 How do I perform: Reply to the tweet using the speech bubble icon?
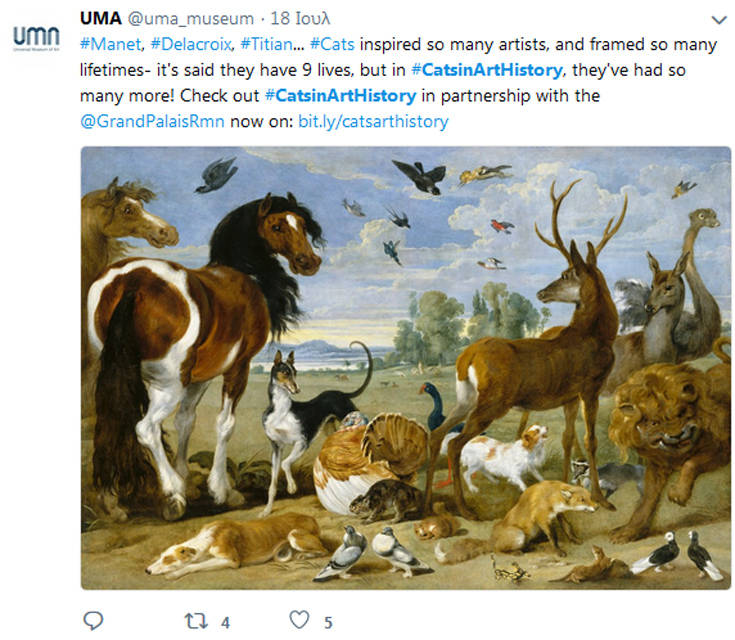tap(93, 621)
